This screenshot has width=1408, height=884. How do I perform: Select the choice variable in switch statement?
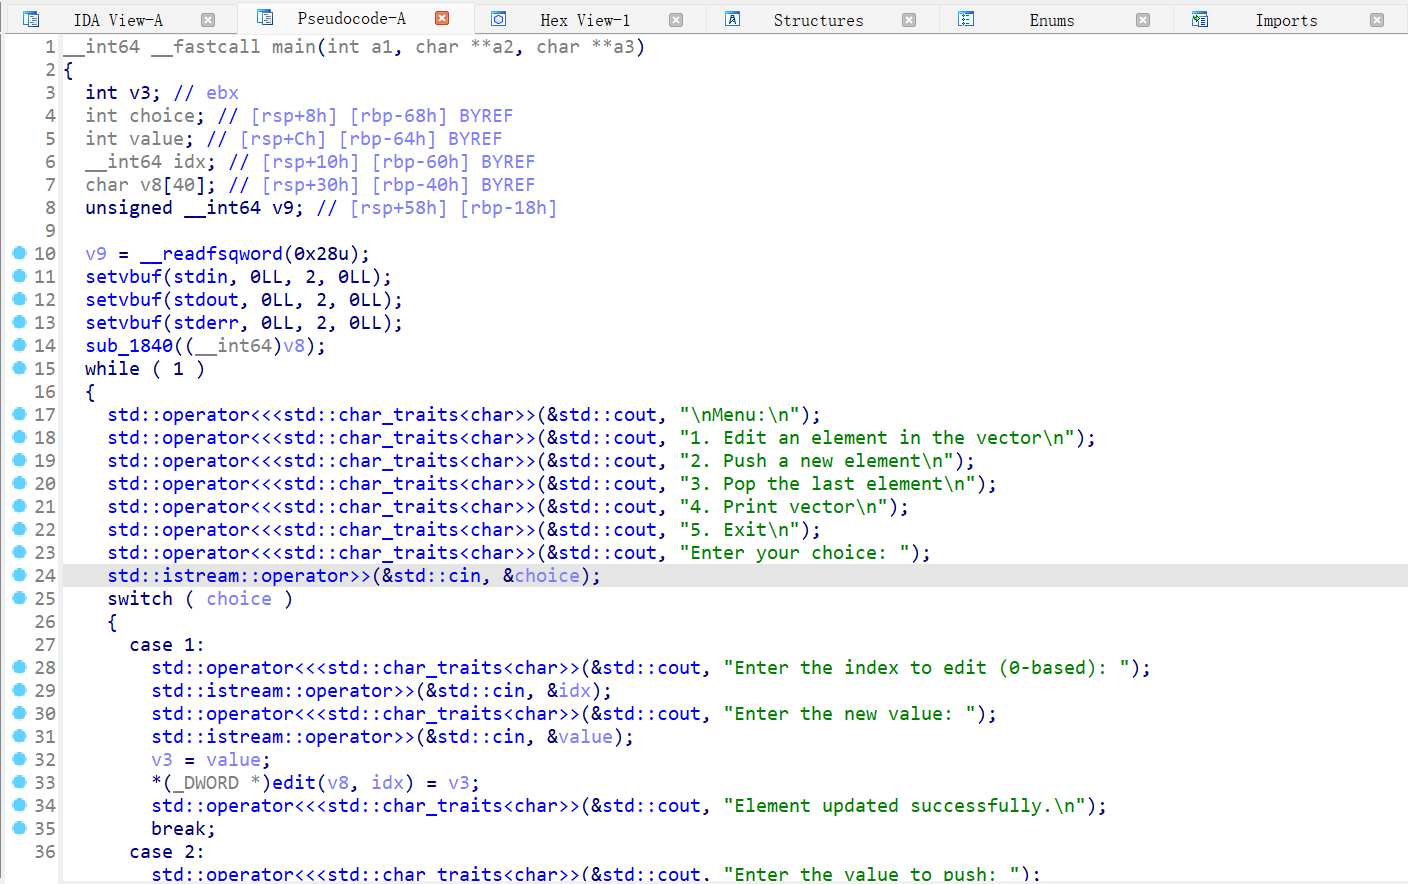click(x=239, y=599)
